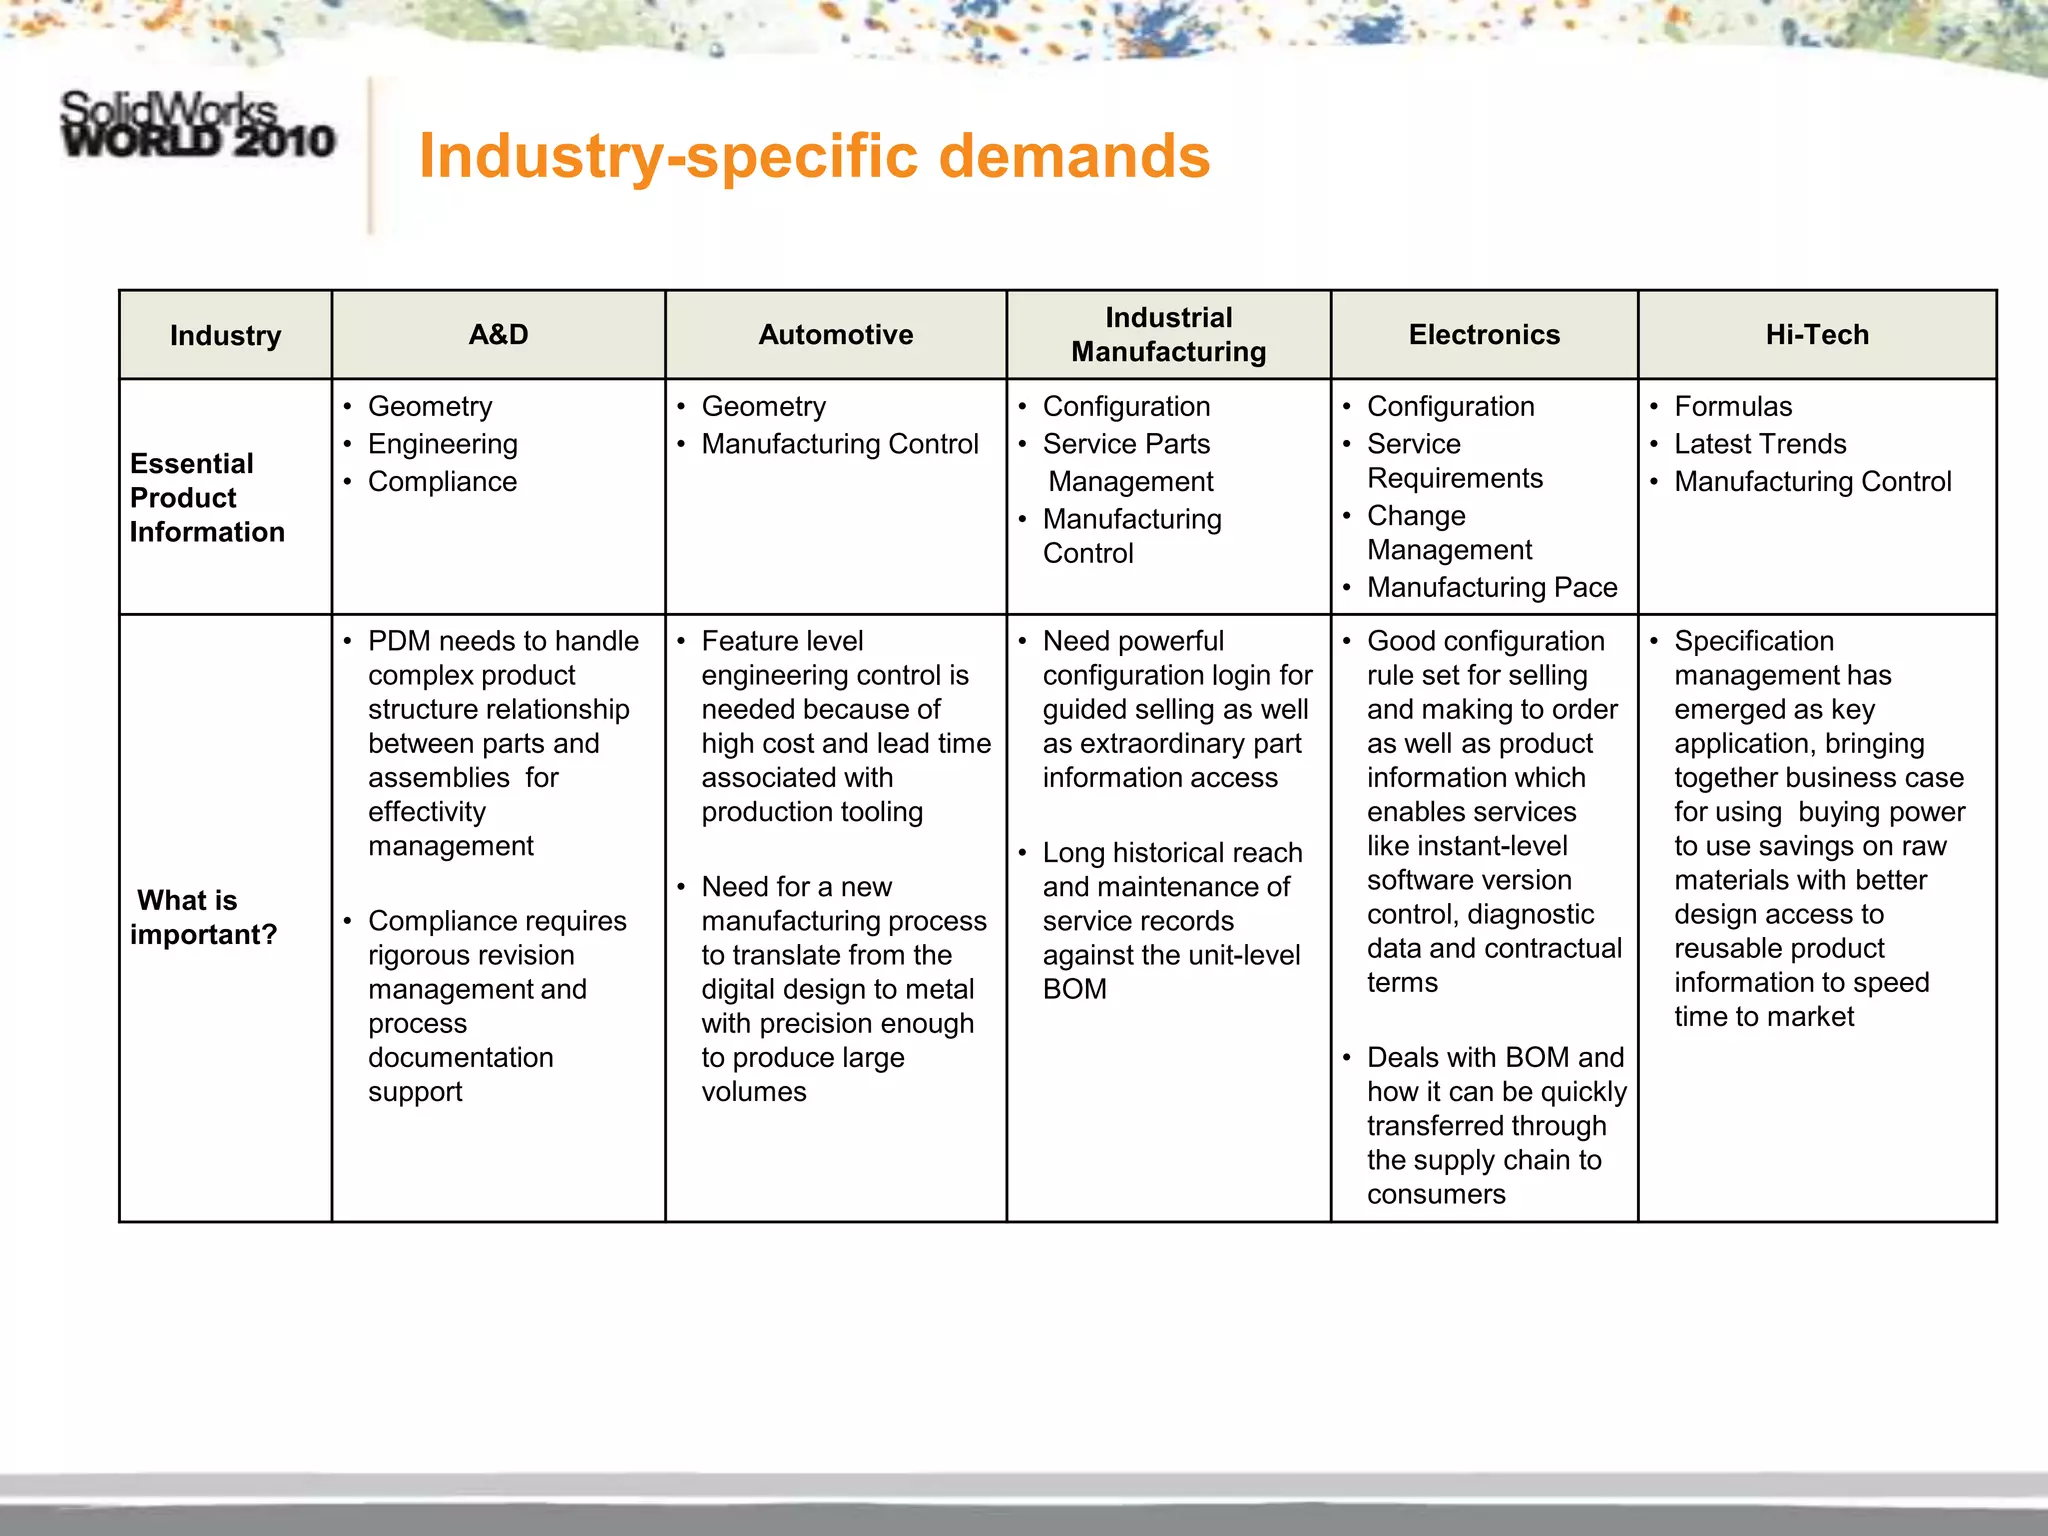Click 'Formulas' bullet under Hi-Tech

tap(1733, 407)
